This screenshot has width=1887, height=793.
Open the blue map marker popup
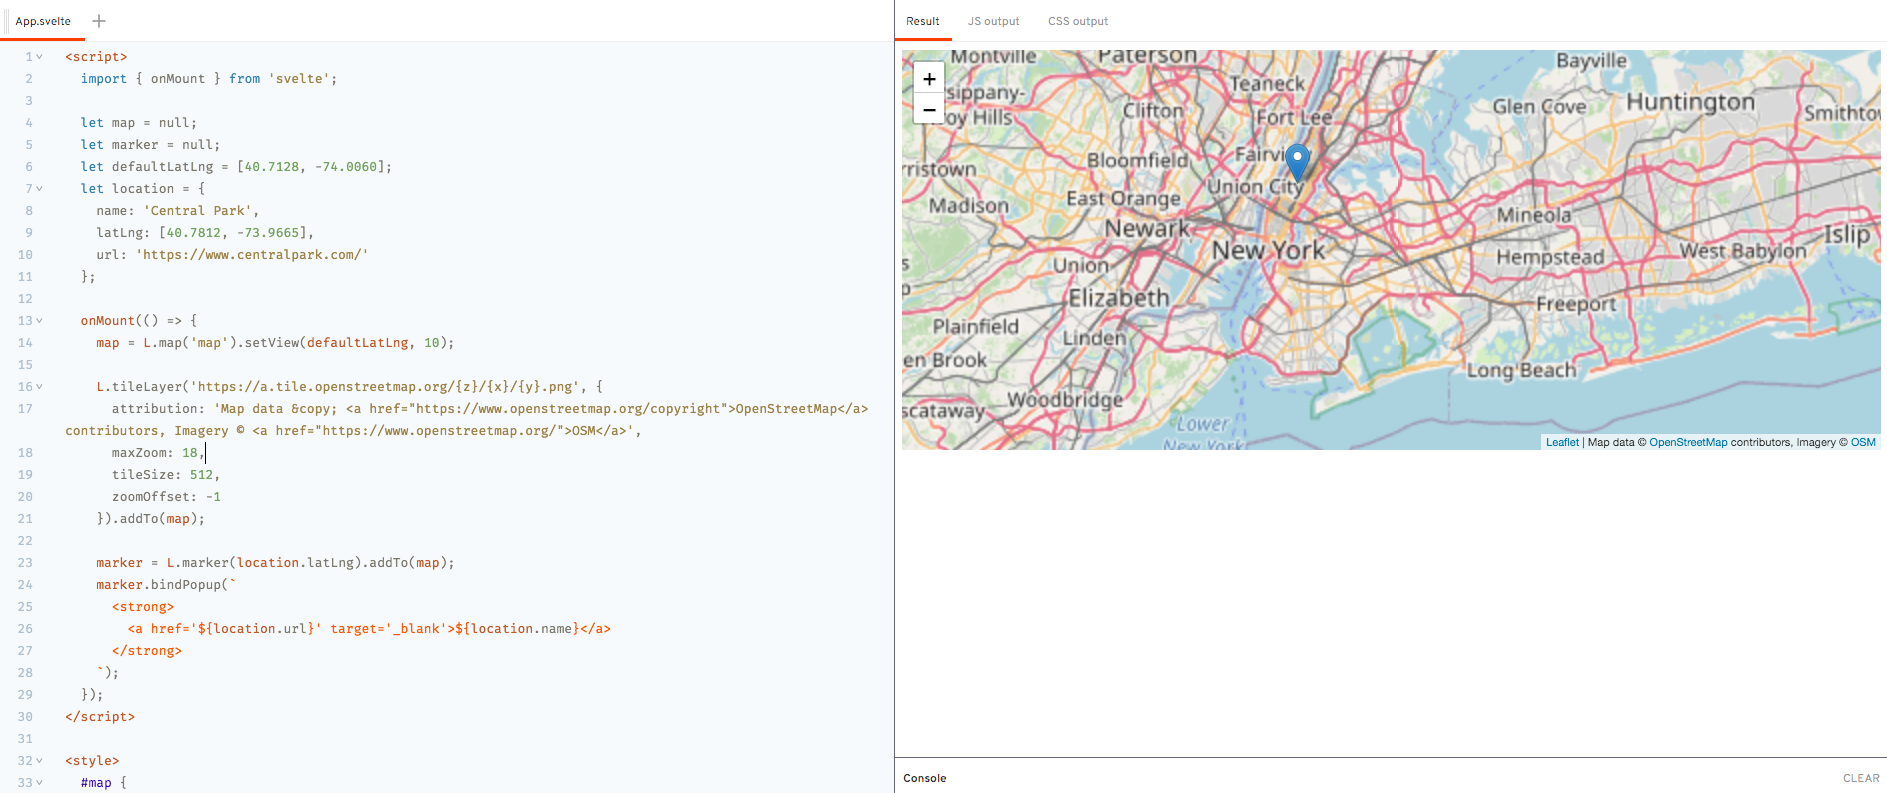tap(1297, 163)
